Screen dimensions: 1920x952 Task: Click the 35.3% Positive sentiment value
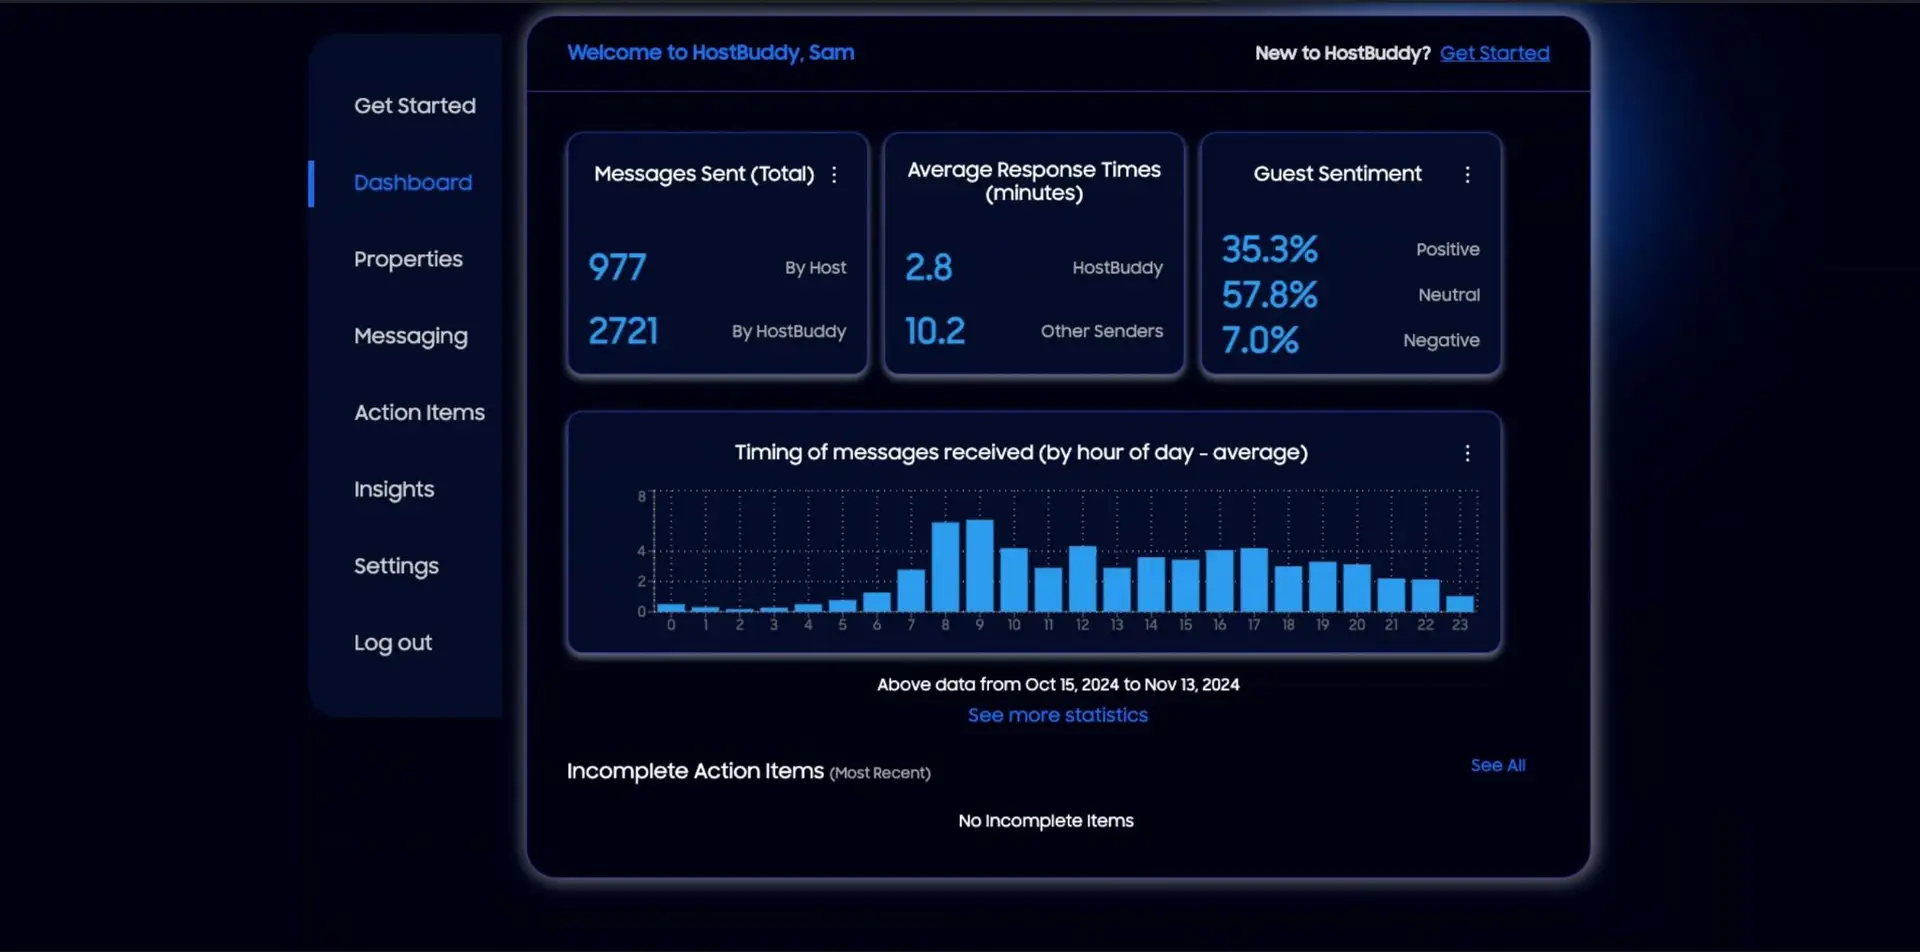coord(1270,249)
